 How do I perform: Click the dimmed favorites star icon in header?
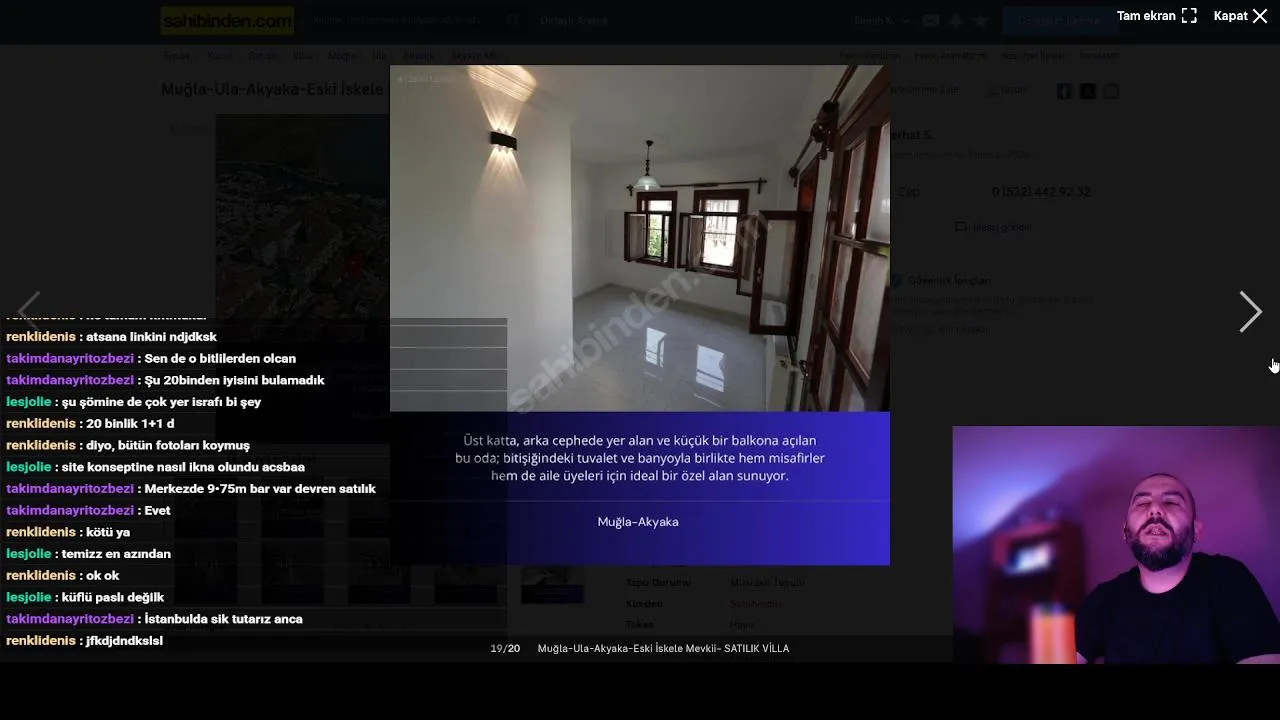coord(981,20)
